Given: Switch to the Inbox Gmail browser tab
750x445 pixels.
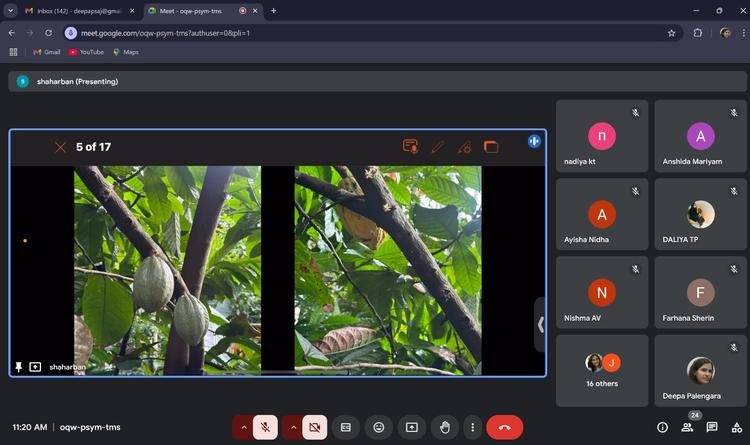Looking at the screenshot, I should coord(77,10).
